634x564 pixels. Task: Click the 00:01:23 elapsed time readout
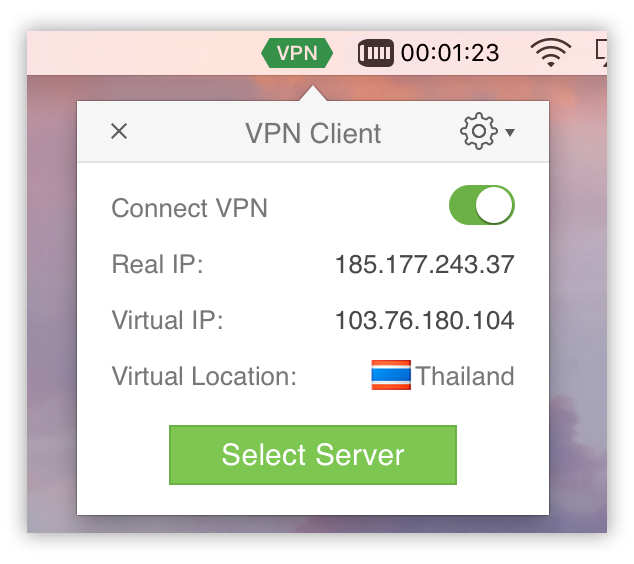point(450,53)
